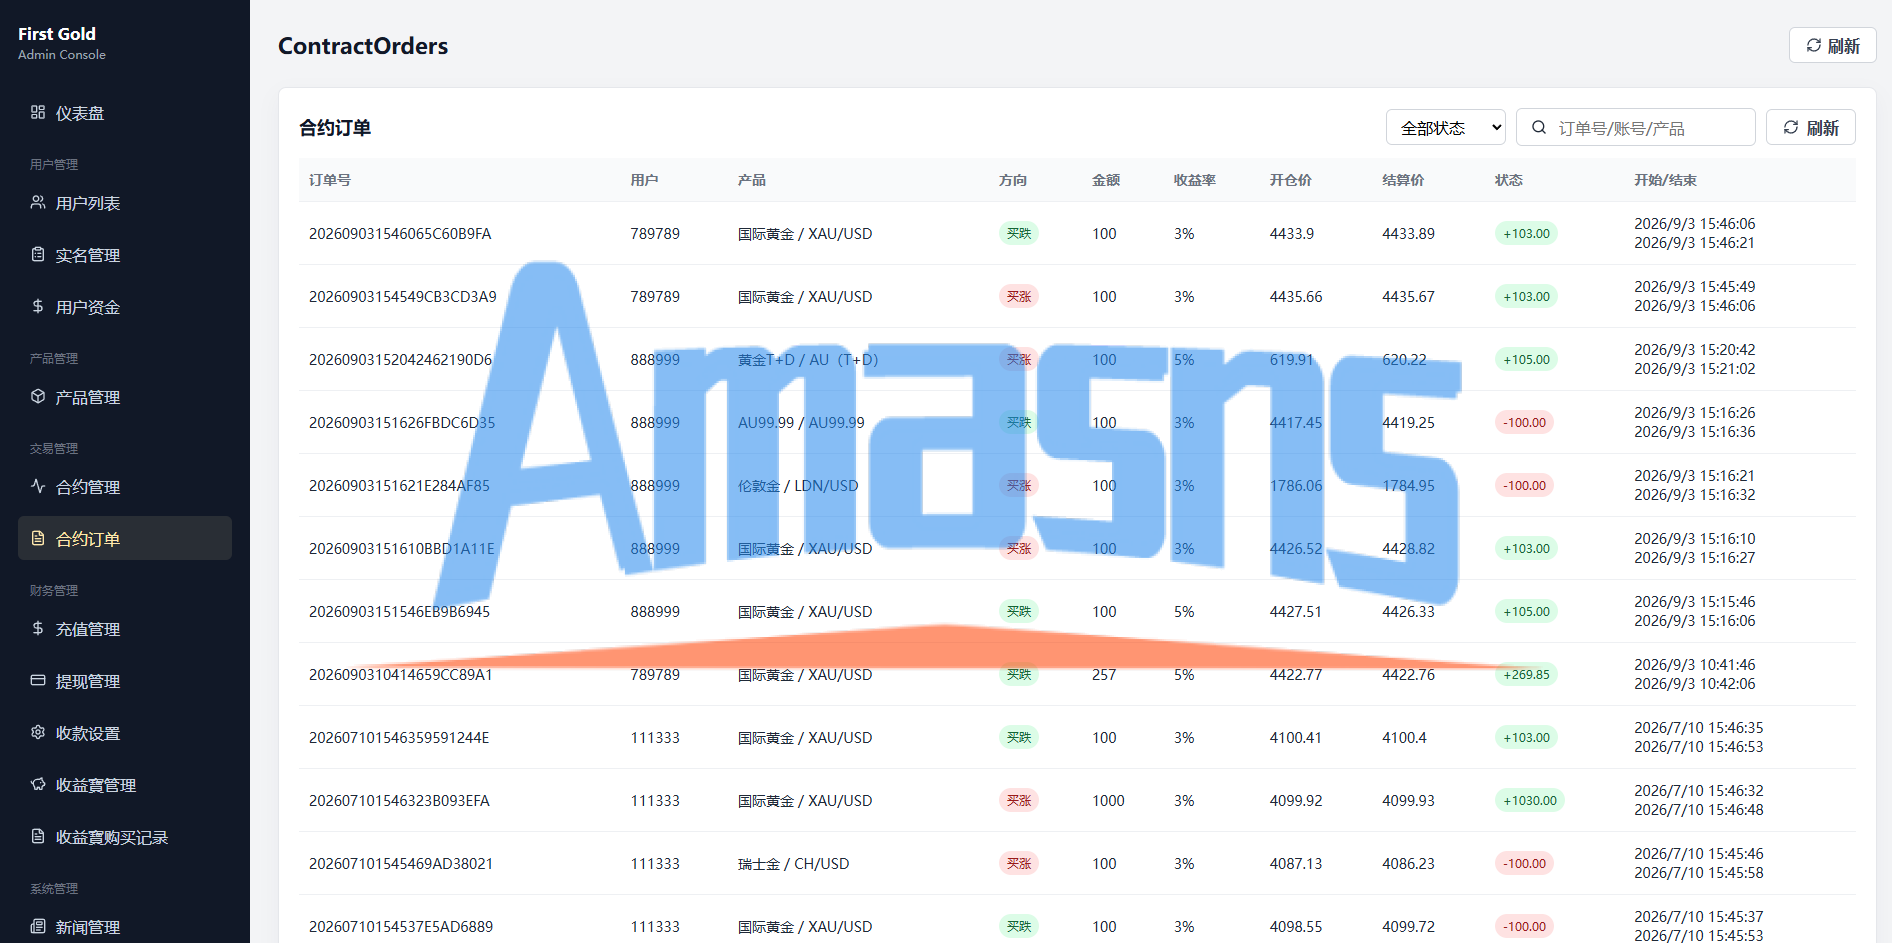Image resolution: width=1892 pixels, height=943 pixels.
Task: Focus the 订单号/账号/产品 search field
Action: pyautogui.click(x=1636, y=127)
